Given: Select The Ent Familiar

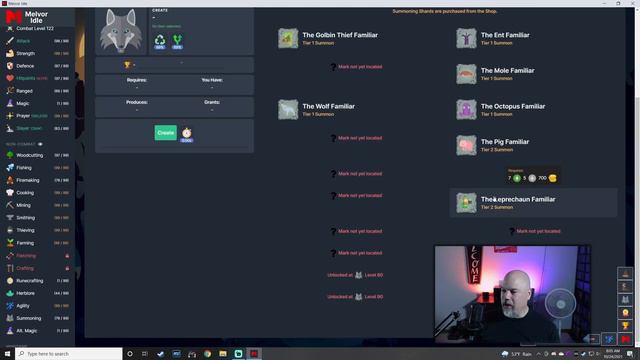Looking at the screenshot, I should (x=493, y=38).
